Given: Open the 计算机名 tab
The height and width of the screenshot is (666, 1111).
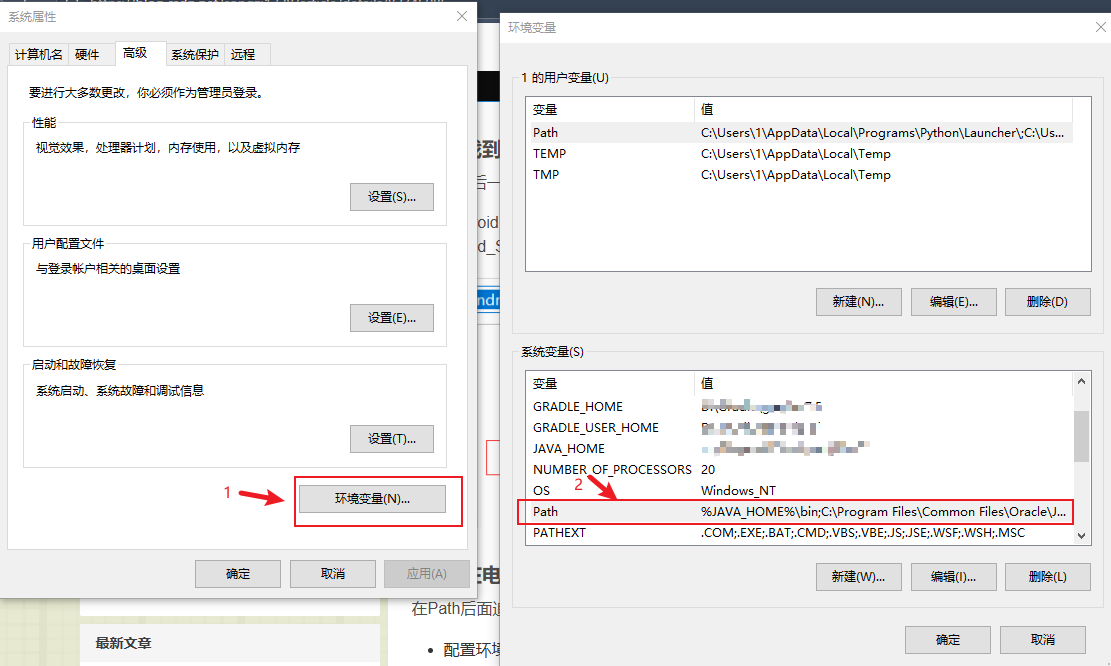Looking at the screenshot, I should [38, 55].
